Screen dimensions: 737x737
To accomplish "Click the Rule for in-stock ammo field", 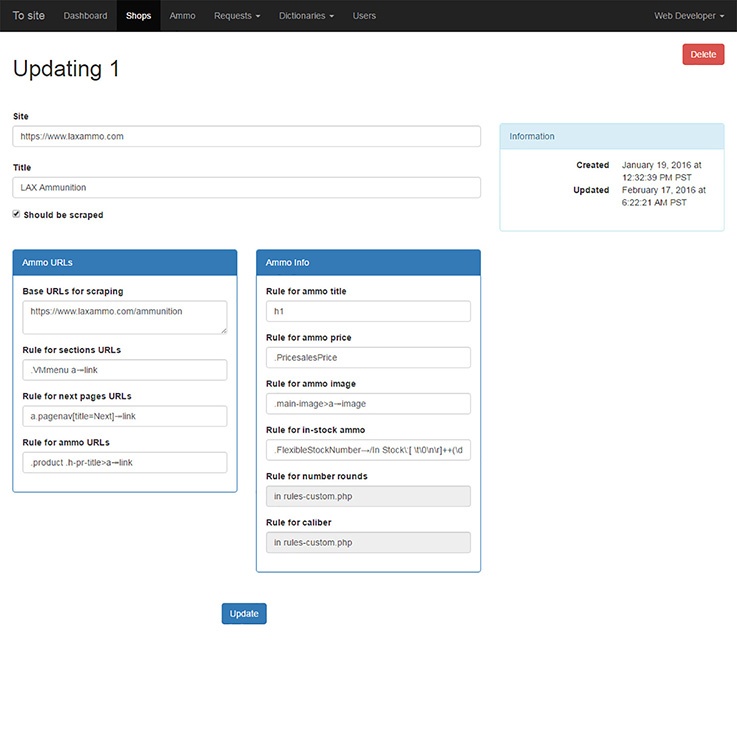I will (368, 450).
